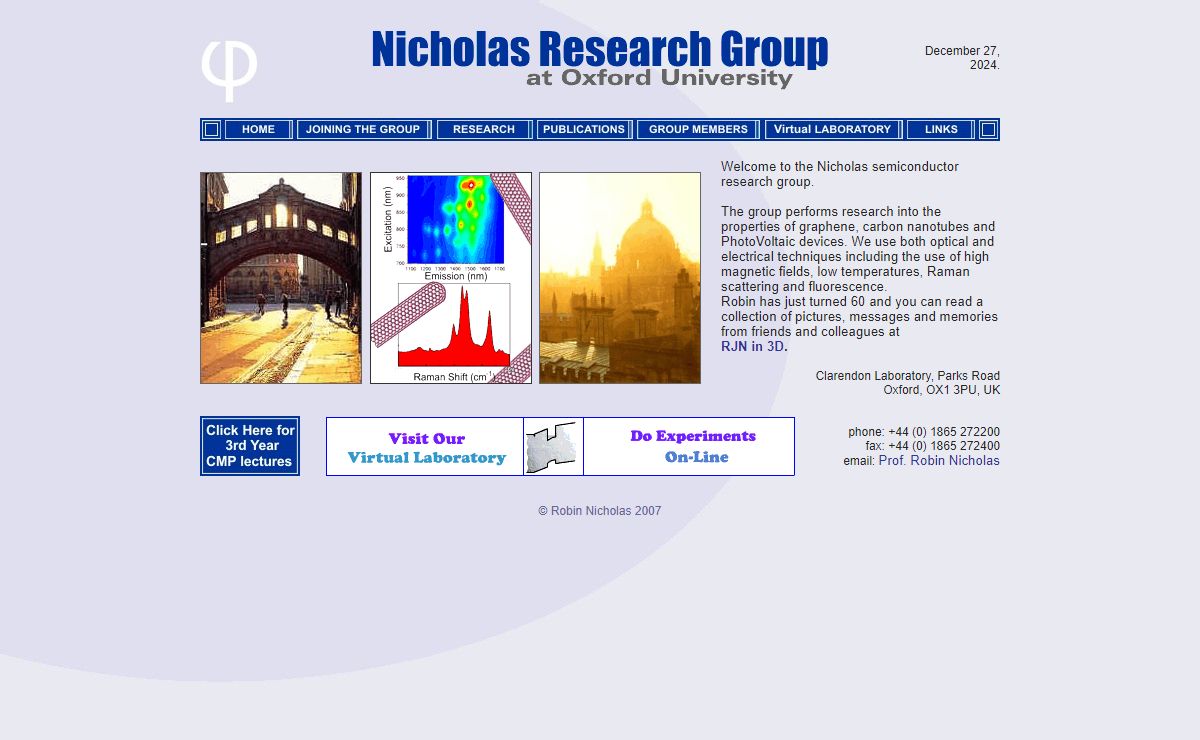Open the LINKS page

click(x=941, y=129)
